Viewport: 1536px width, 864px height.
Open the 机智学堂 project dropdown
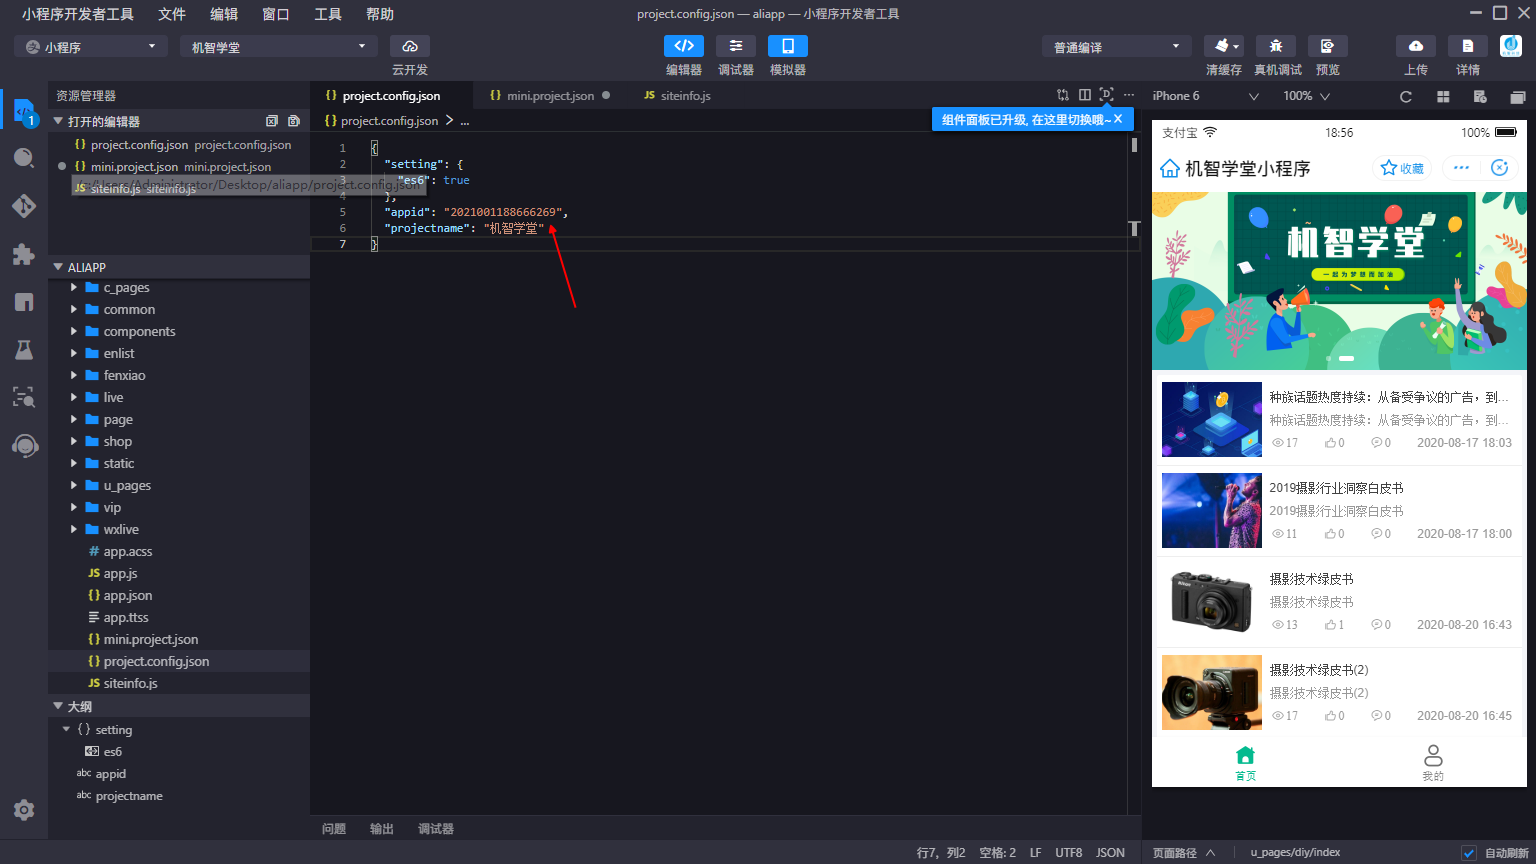[x=279, y=47]
